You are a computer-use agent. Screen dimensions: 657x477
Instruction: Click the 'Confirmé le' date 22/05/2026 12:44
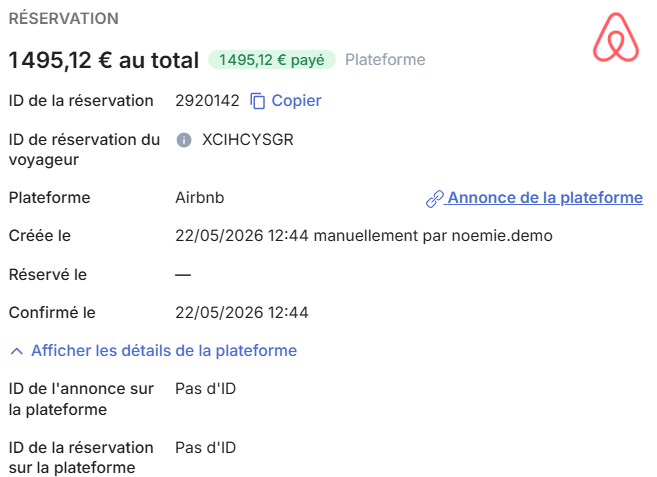click(x=242, y=313)
